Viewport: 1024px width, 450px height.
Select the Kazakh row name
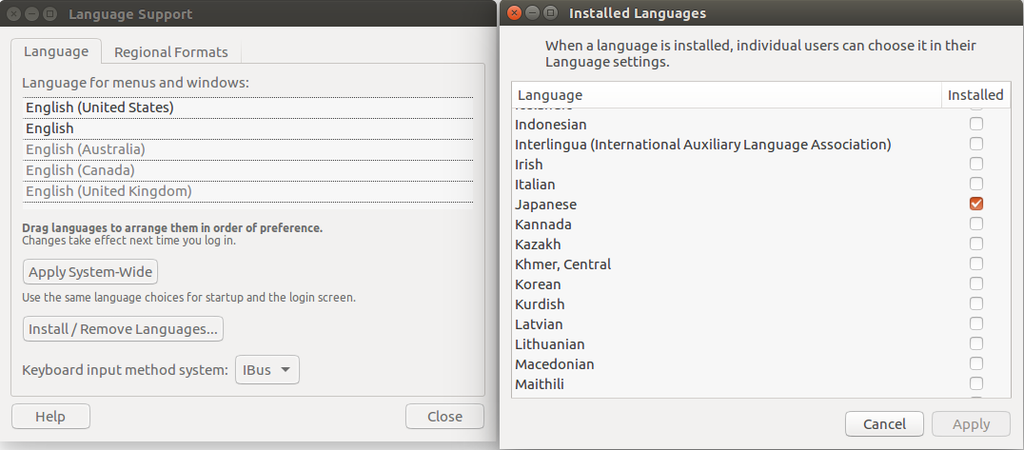tap(537, 245)
